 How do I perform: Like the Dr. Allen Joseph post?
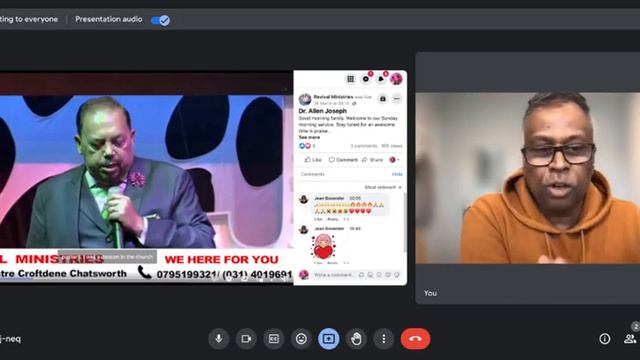tap(313, 160)
